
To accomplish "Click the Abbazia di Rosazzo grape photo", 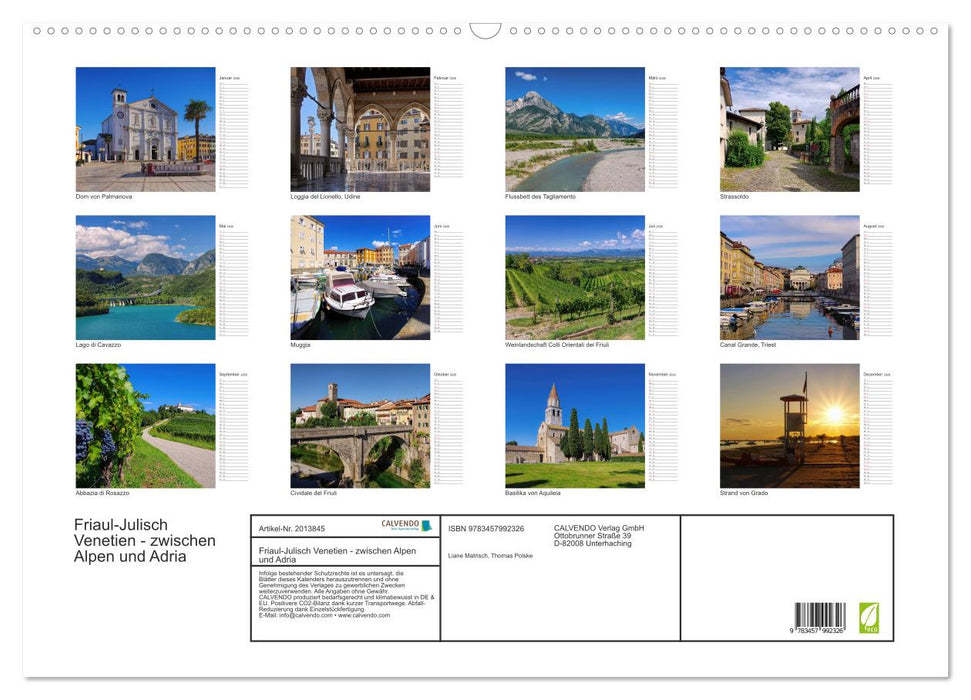I will coord(145,425).
